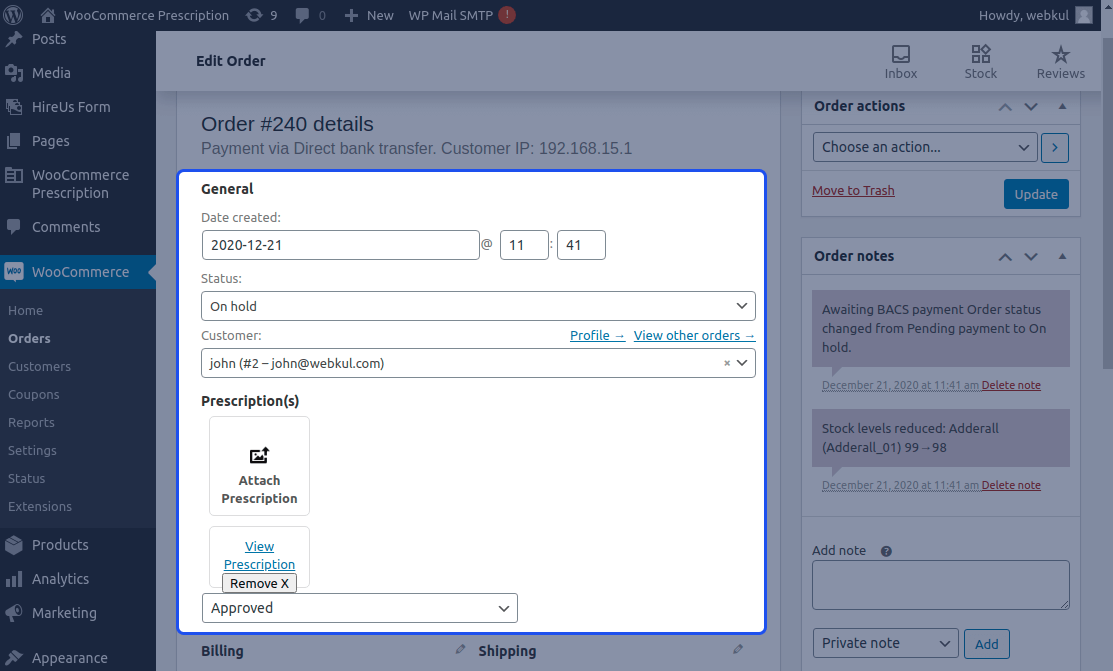Open the webkul user avatar
1113x671 pixels.
1084,15
